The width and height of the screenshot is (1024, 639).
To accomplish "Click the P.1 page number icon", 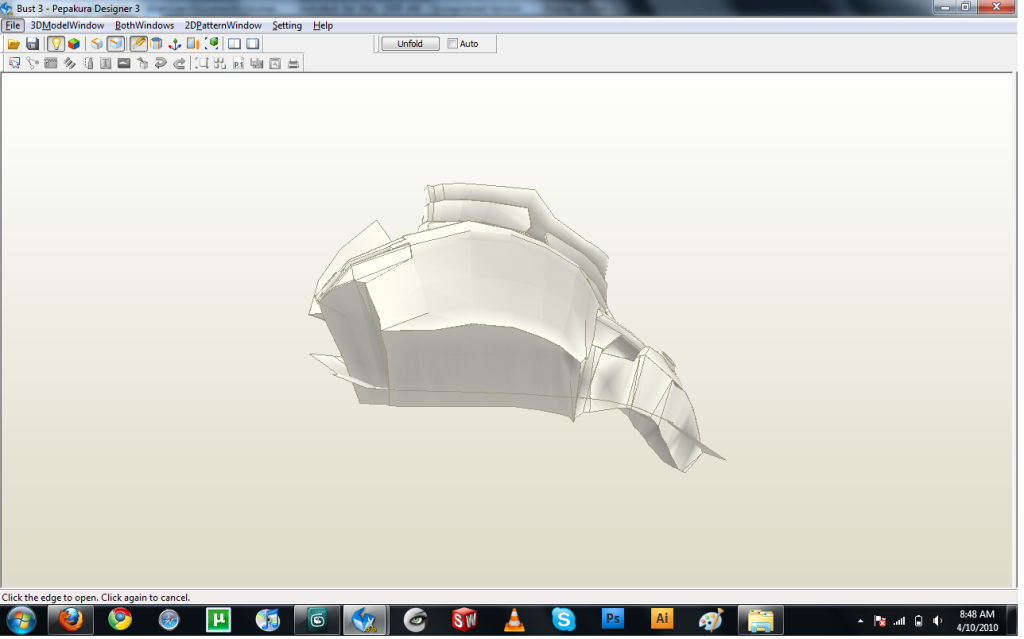I will 238,63.
